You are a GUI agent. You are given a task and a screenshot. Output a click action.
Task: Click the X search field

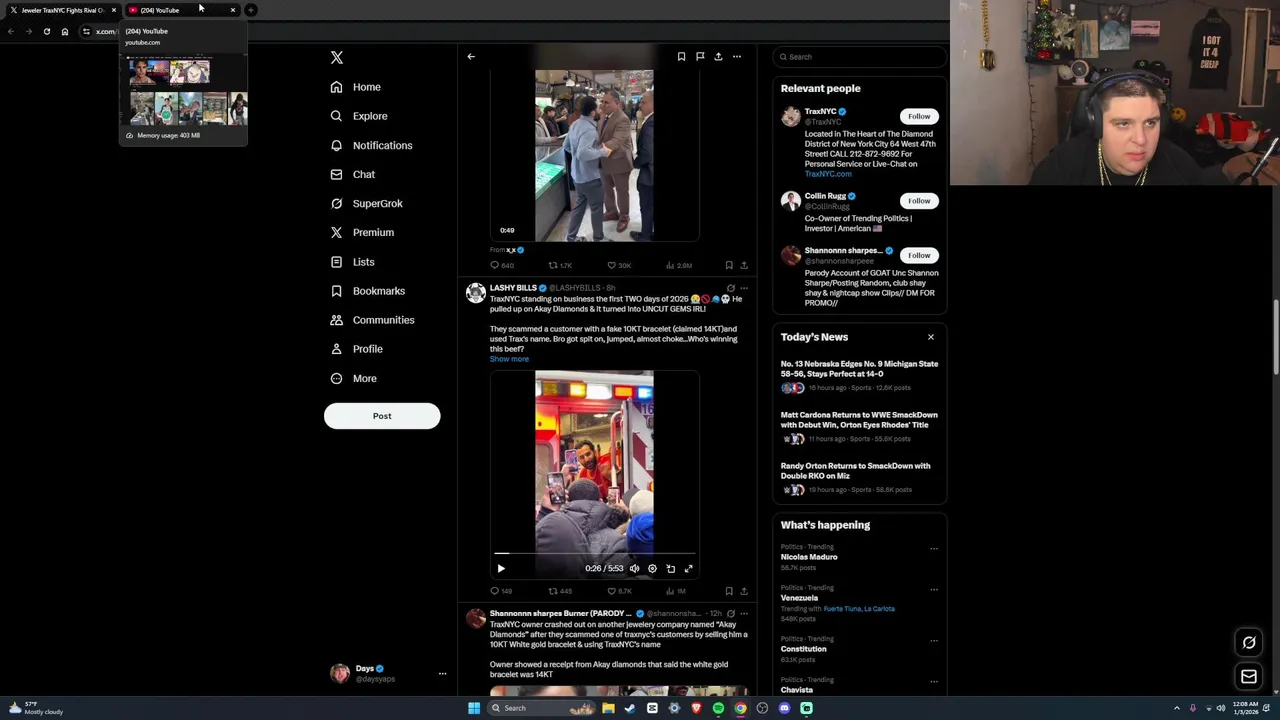[x=859, y=57]
